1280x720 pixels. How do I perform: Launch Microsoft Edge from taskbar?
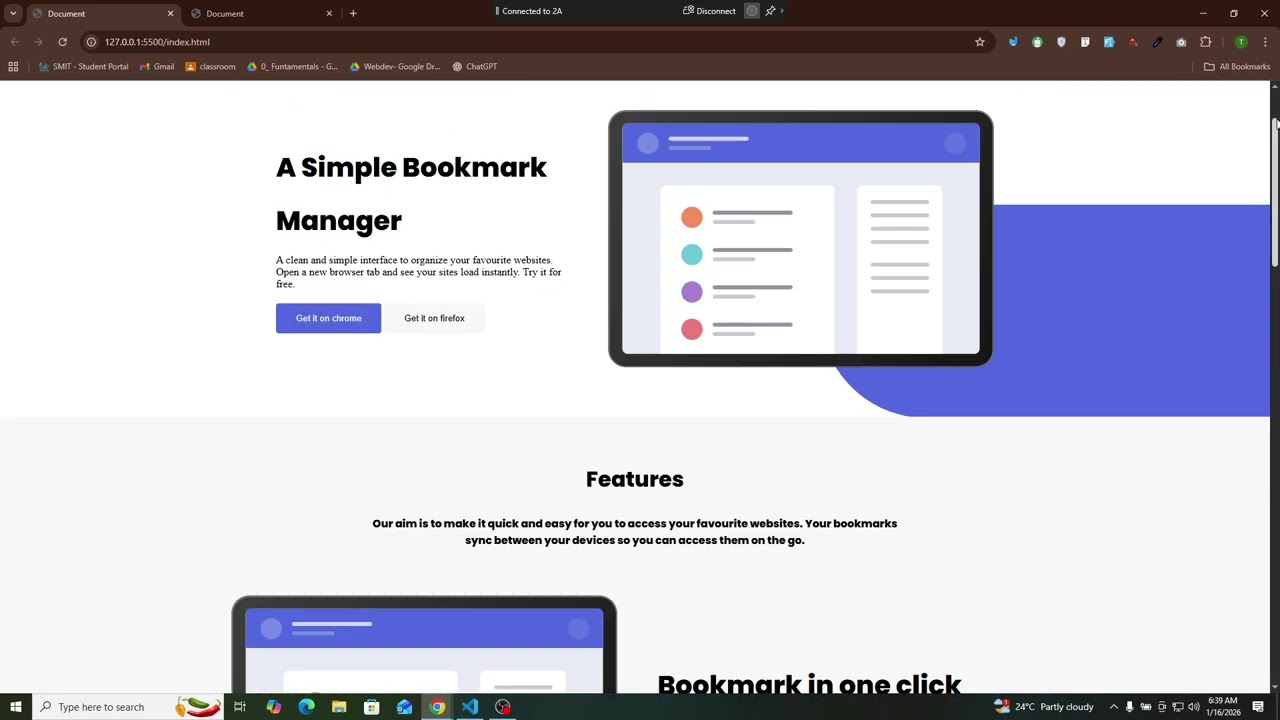pos(306,707)
